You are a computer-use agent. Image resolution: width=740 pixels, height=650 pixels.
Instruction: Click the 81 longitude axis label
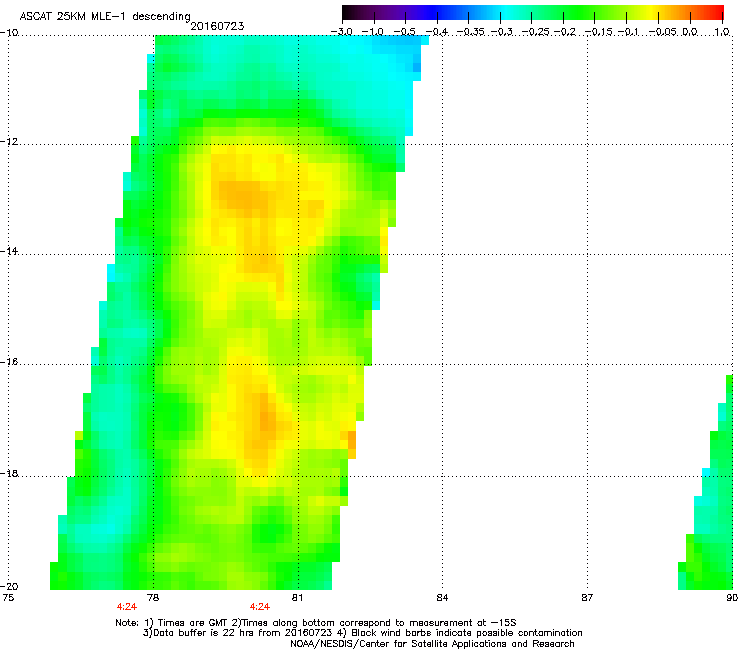coord(297,598)
